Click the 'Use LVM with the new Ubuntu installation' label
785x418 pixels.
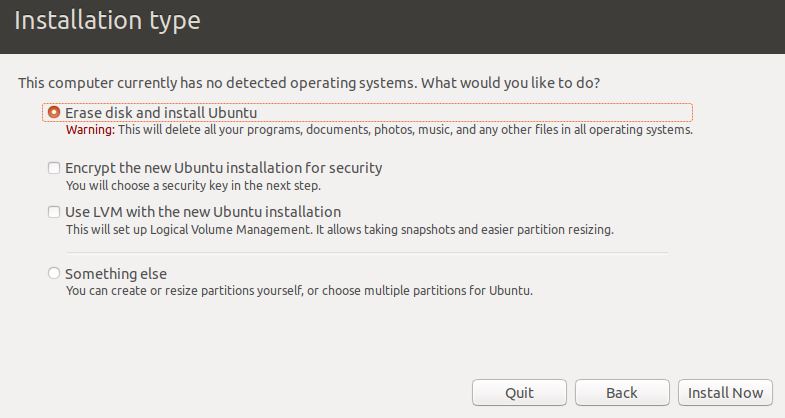203,212
